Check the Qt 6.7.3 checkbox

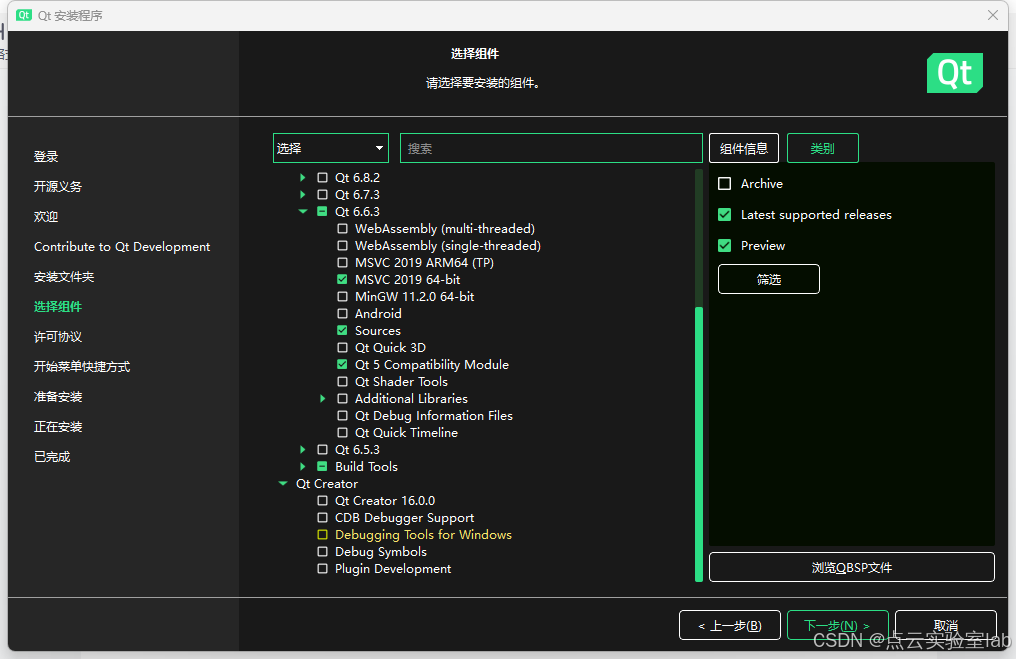click(x=322, y=194)
